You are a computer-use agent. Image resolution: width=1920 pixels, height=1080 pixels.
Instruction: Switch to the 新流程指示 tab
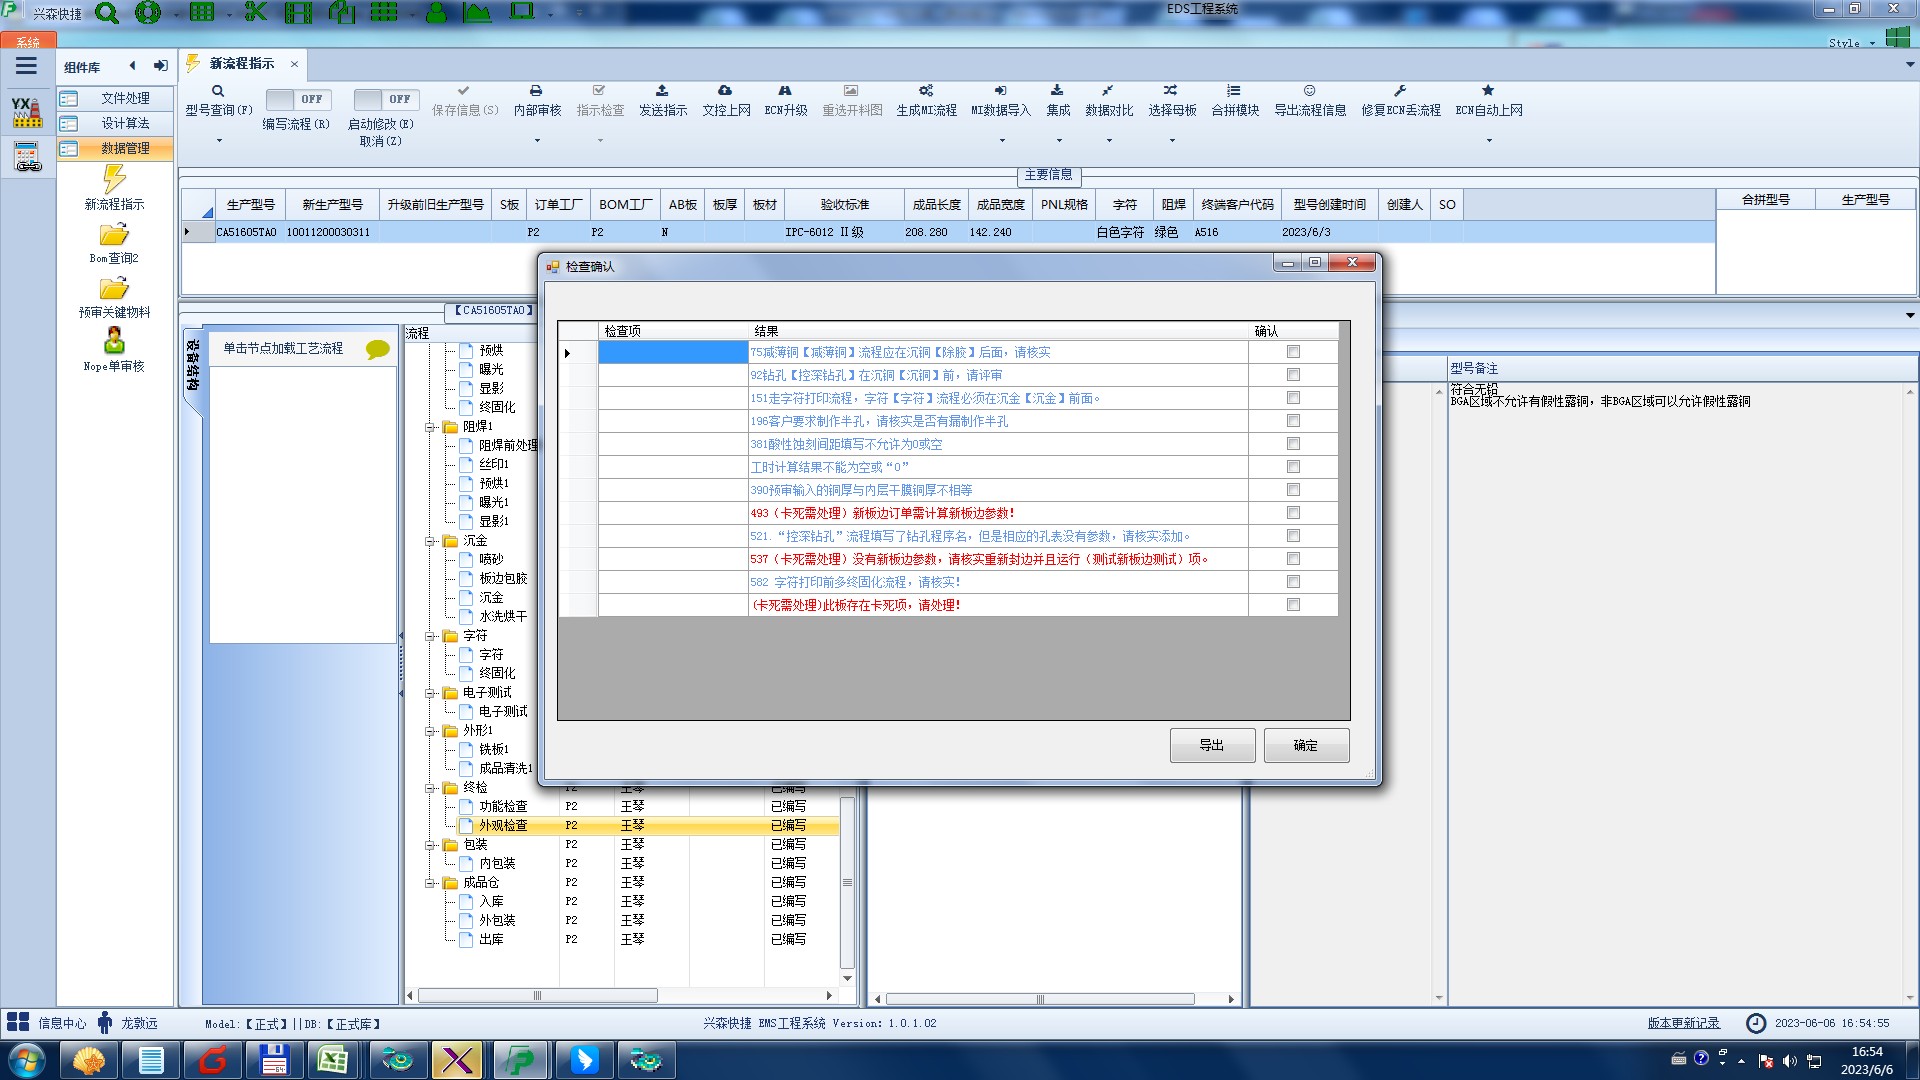[241, 64]
